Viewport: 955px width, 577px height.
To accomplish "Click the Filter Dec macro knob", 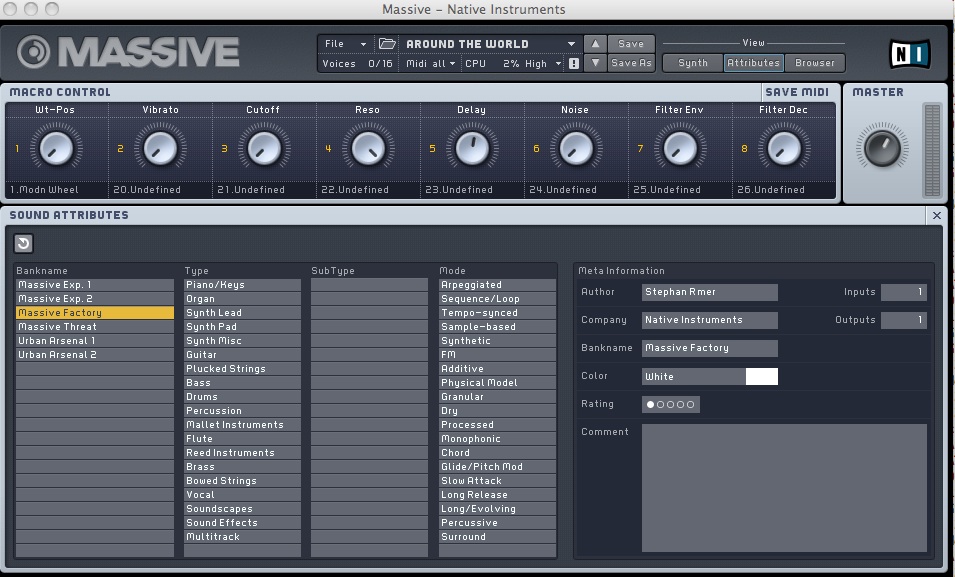I will [x=784, y=148].
